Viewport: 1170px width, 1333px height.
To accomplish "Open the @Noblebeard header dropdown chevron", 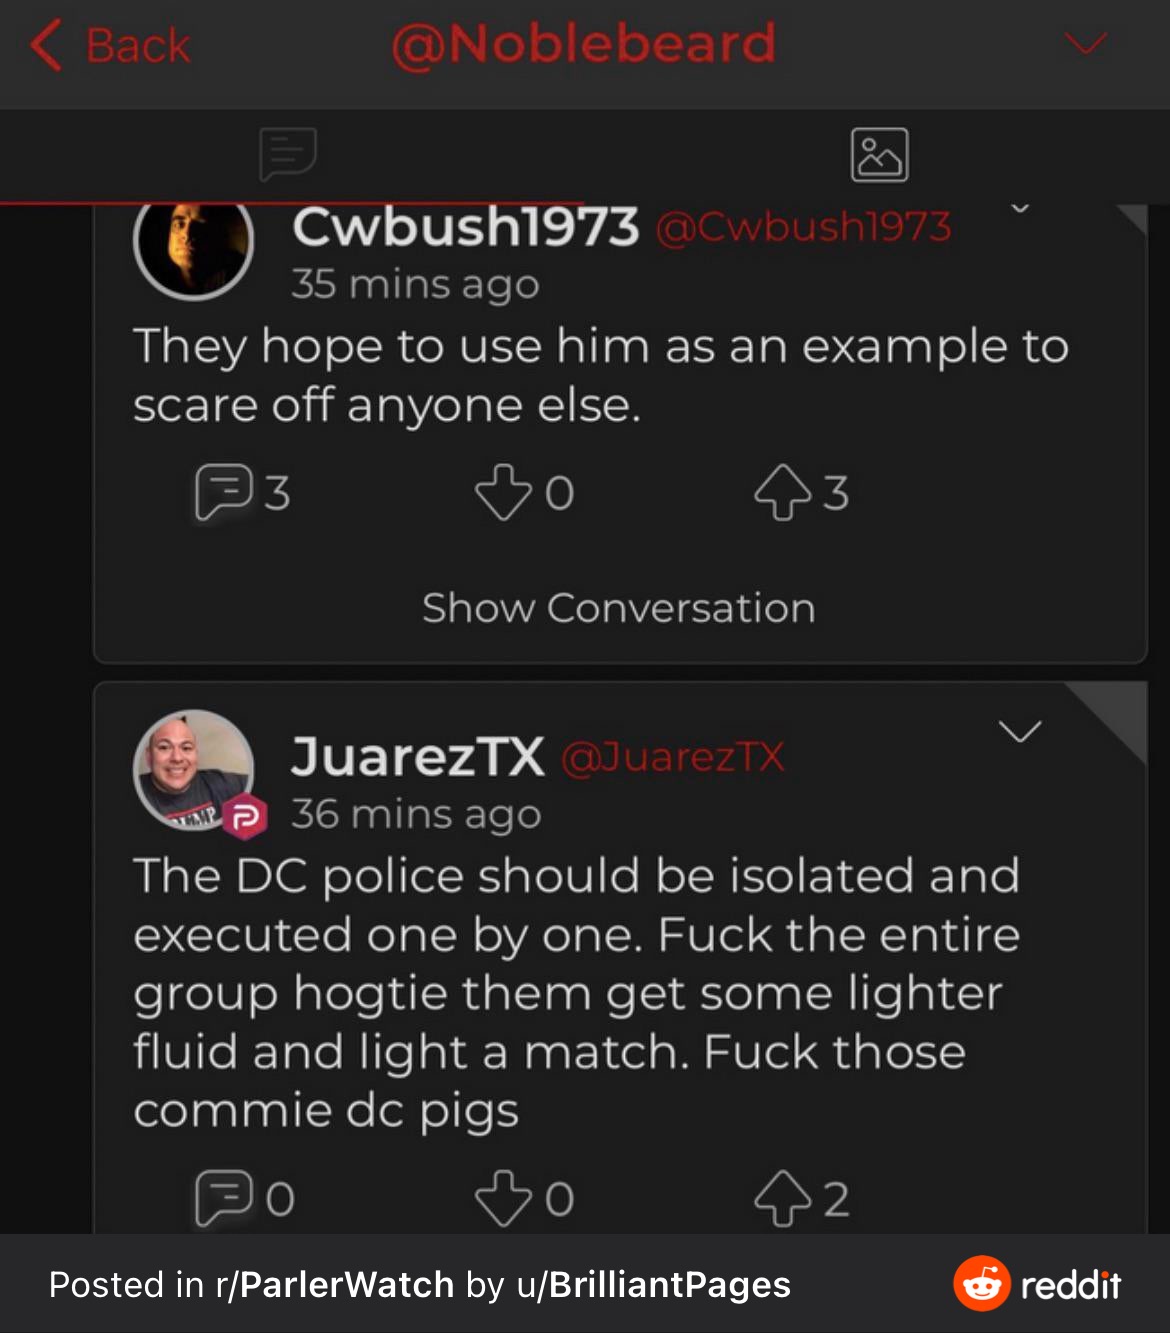I will [1085, 44].
